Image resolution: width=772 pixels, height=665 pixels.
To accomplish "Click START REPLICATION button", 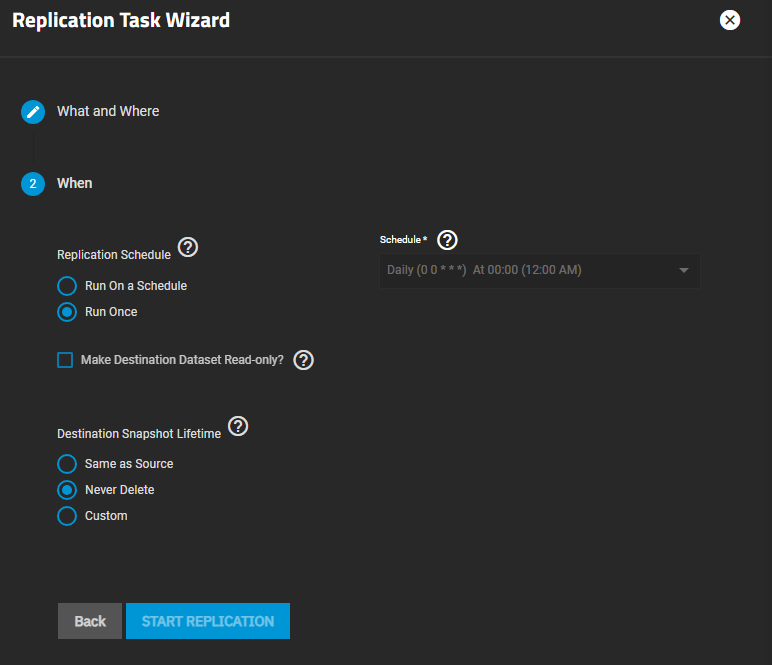I will tap(208, 621).
